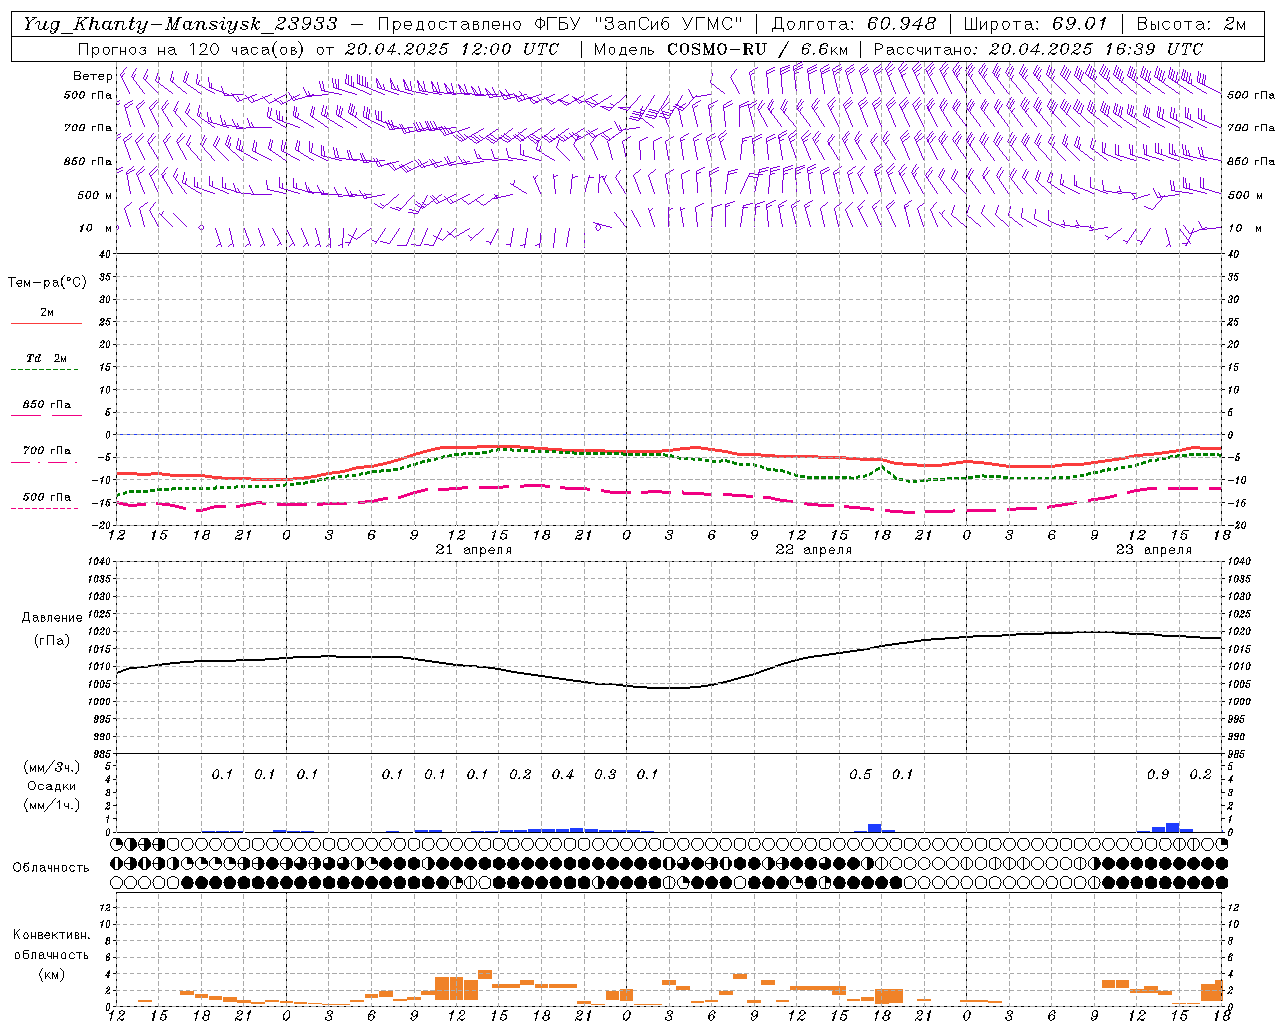Select the 850 гПа temperature legend entry
The image size is (1280, 1024).
46,405
